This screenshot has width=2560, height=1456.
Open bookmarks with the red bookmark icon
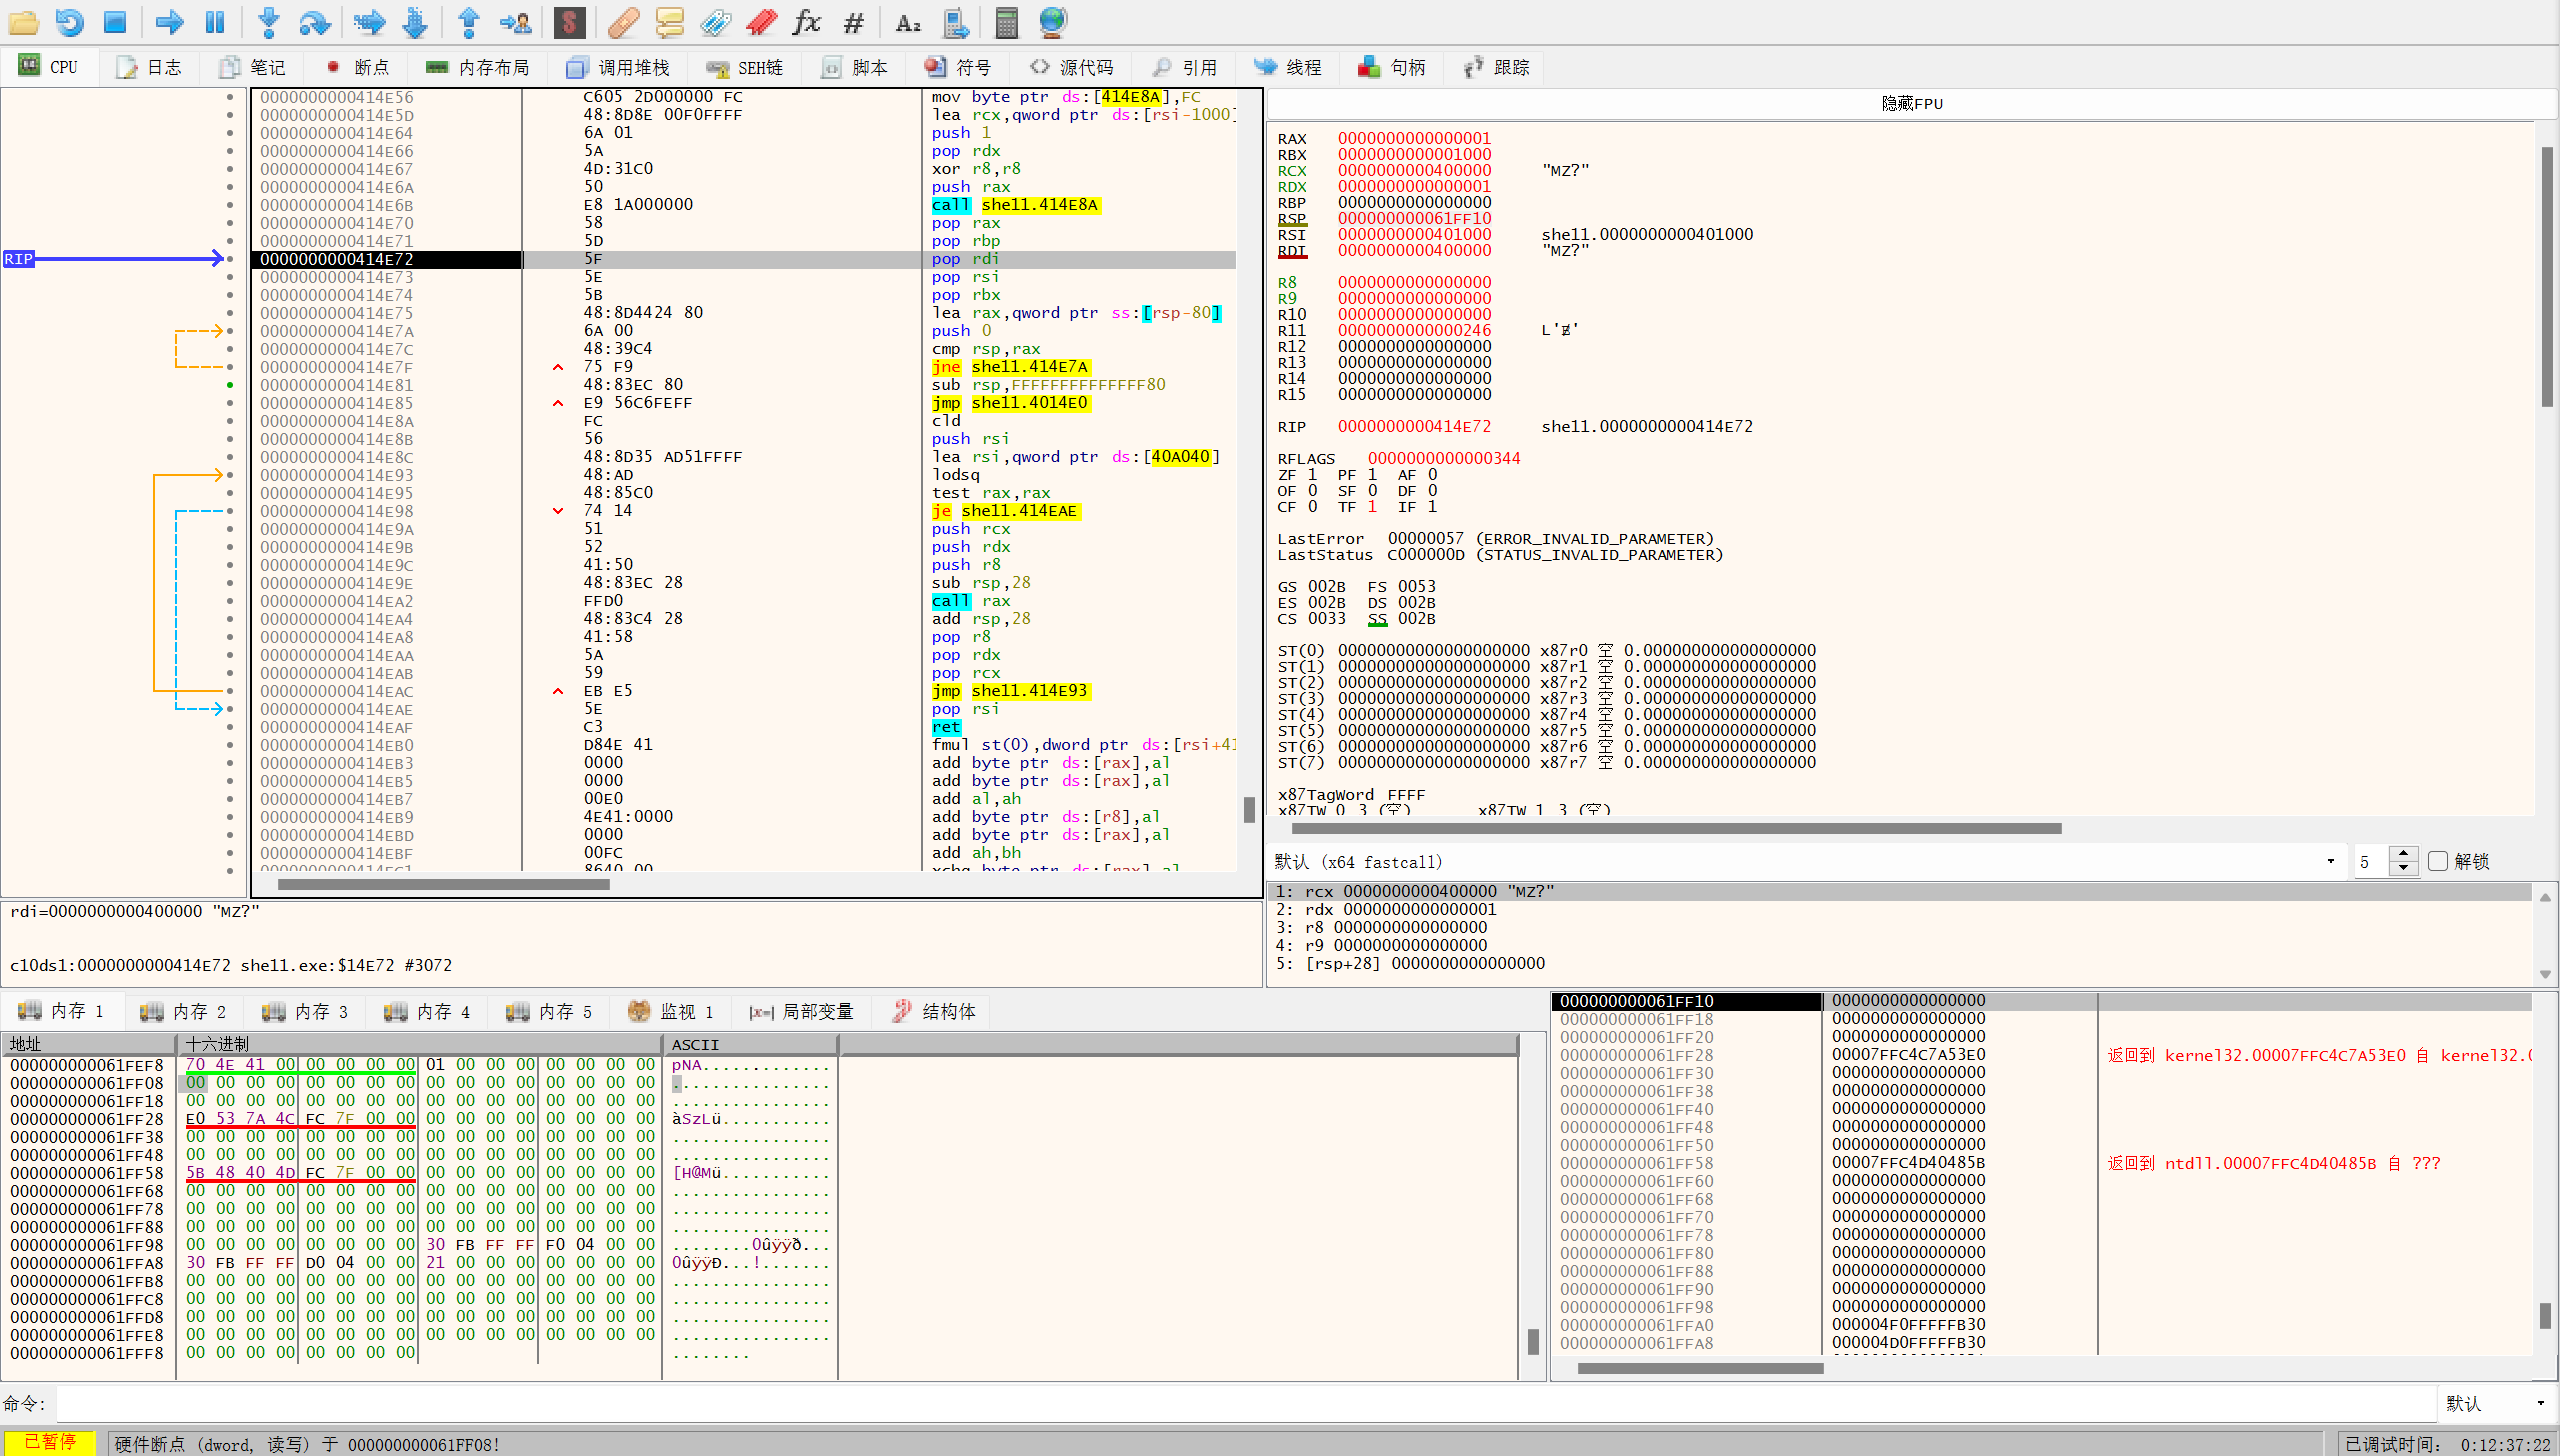[x=762, y=22]
